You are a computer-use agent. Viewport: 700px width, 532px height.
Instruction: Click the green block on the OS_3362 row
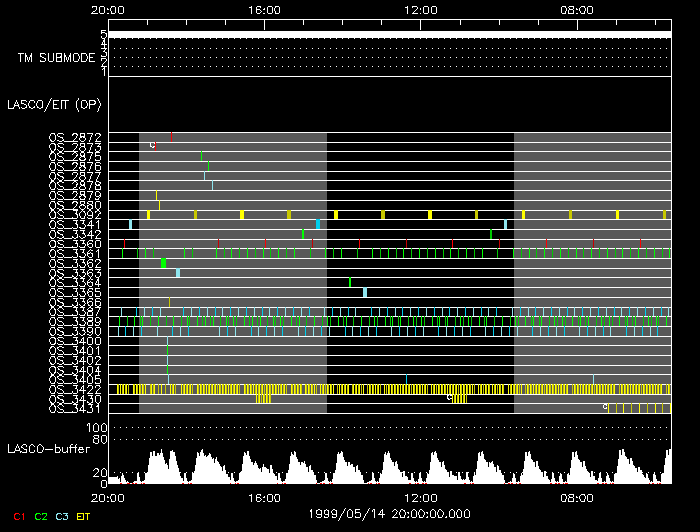[x=163, y=263]
